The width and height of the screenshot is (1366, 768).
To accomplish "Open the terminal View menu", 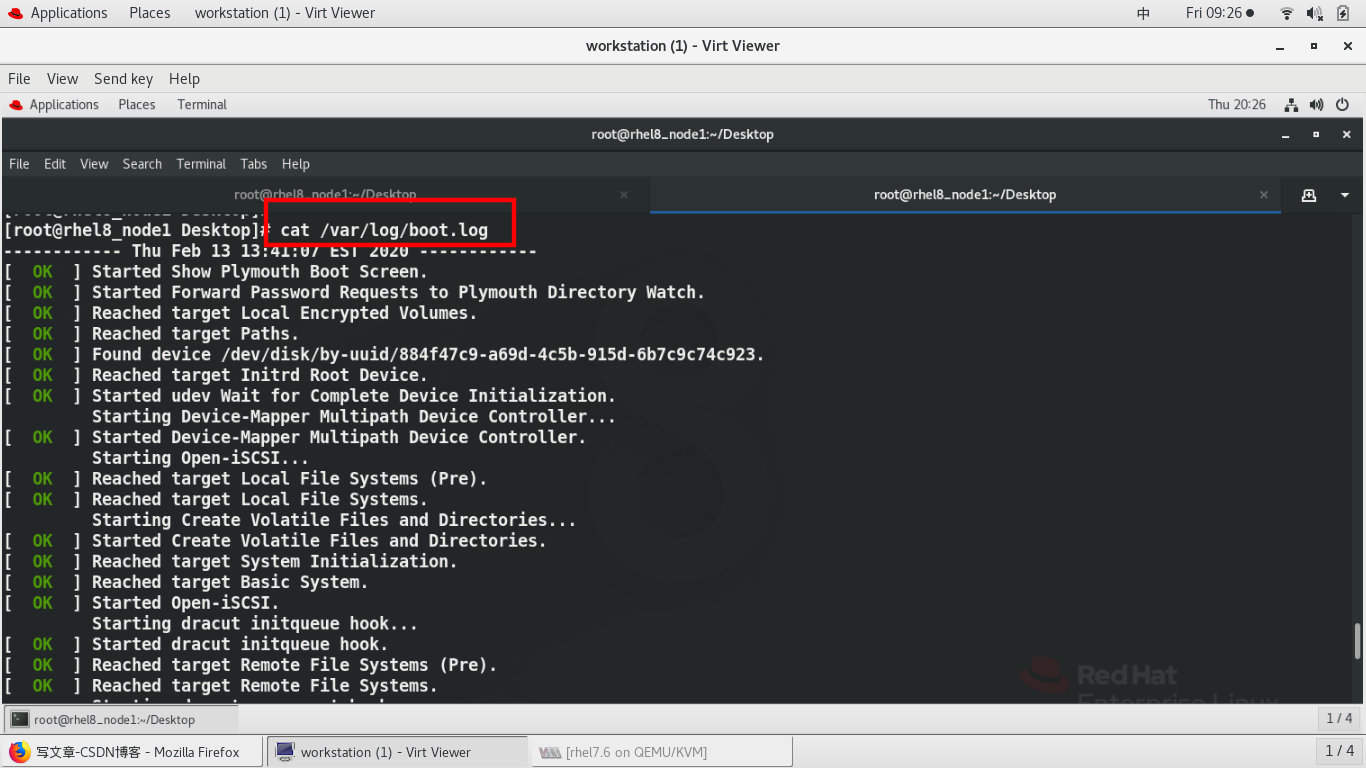I will pos(94,164).
